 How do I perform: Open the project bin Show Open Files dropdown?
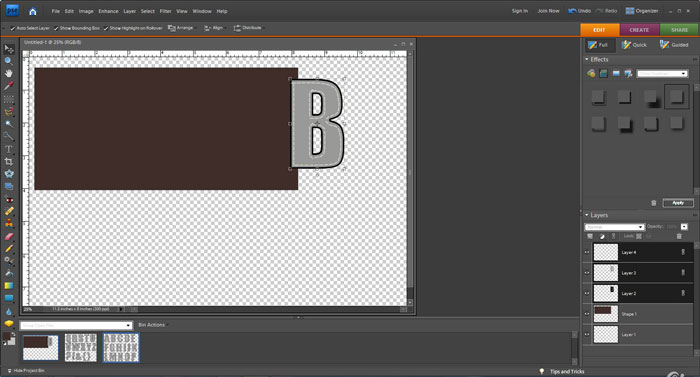pos(75,325)
